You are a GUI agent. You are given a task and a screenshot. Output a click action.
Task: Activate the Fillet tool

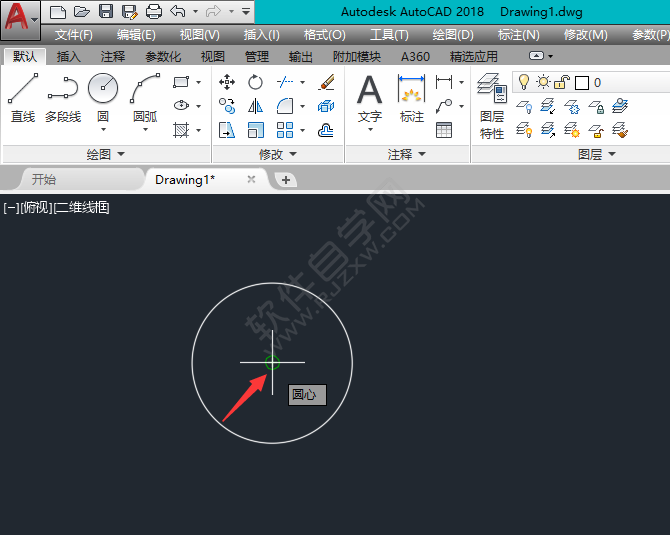[x=285, y=106]
